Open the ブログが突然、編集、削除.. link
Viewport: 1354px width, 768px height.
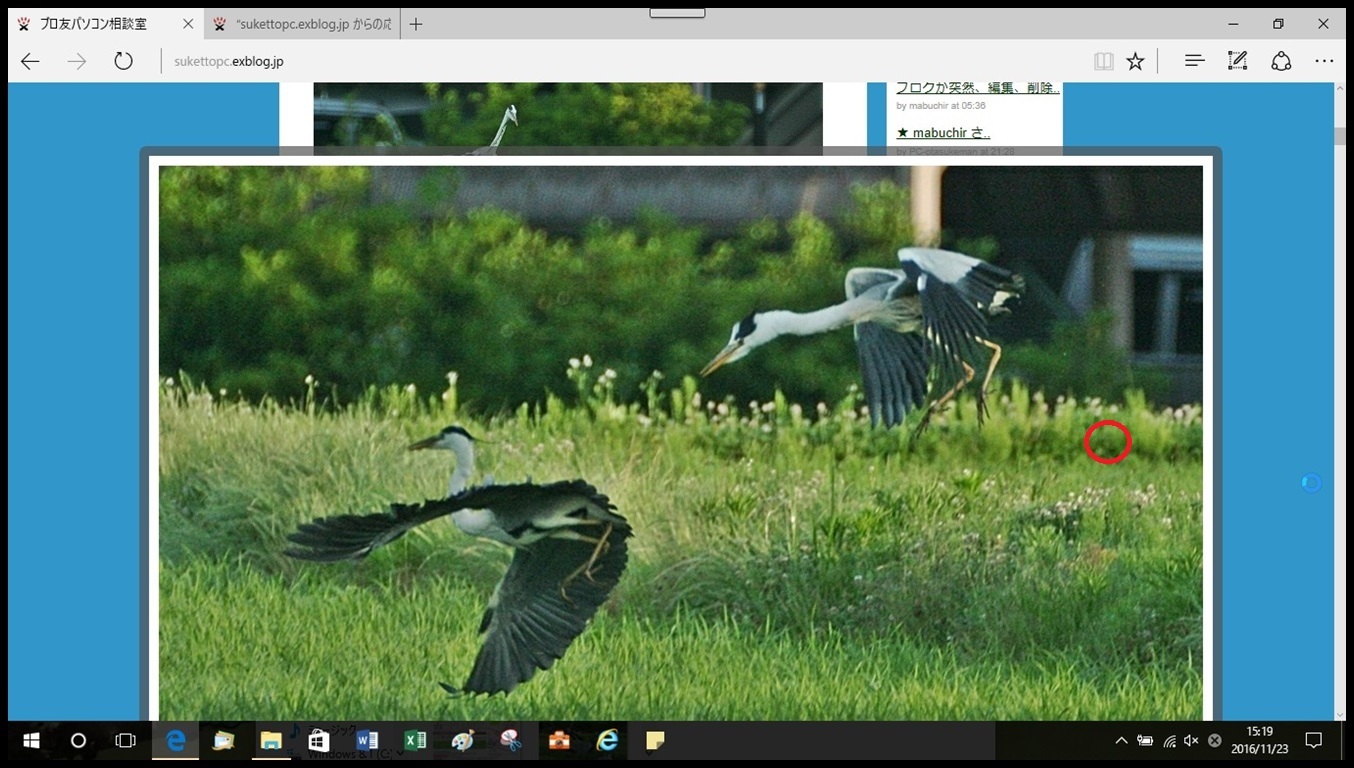pyautogui.click(x=977, y=88)
